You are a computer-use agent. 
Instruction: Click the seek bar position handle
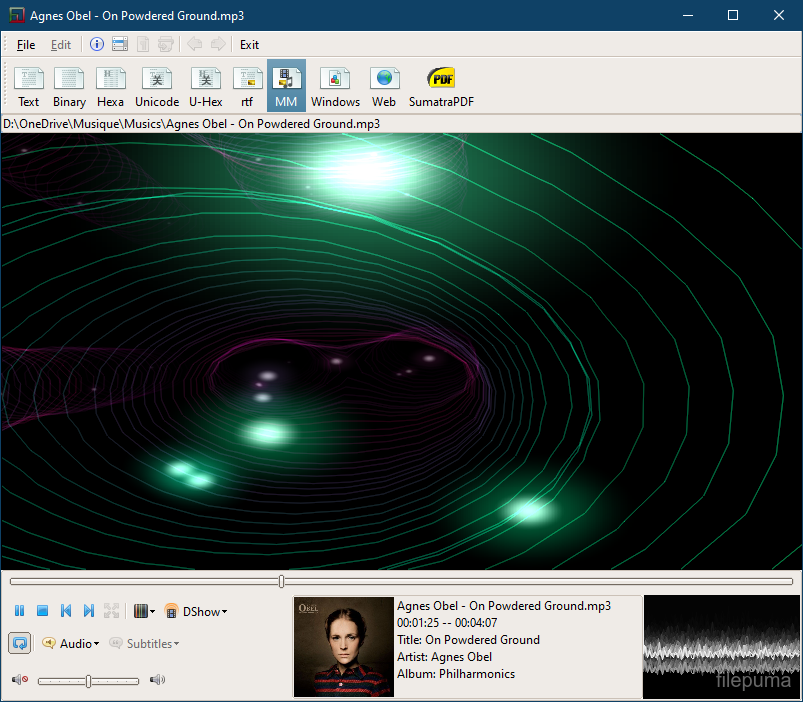click(x=281, y=581)
